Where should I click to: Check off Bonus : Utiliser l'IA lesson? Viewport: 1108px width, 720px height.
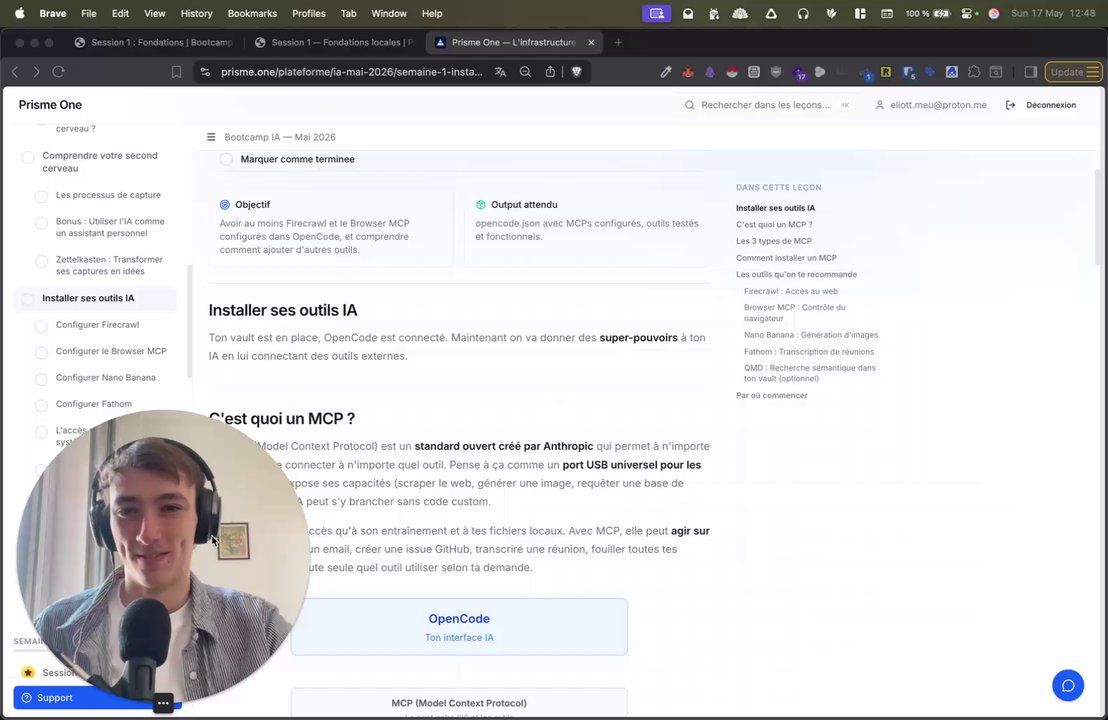pyautogui.click(x=41, y=223)
